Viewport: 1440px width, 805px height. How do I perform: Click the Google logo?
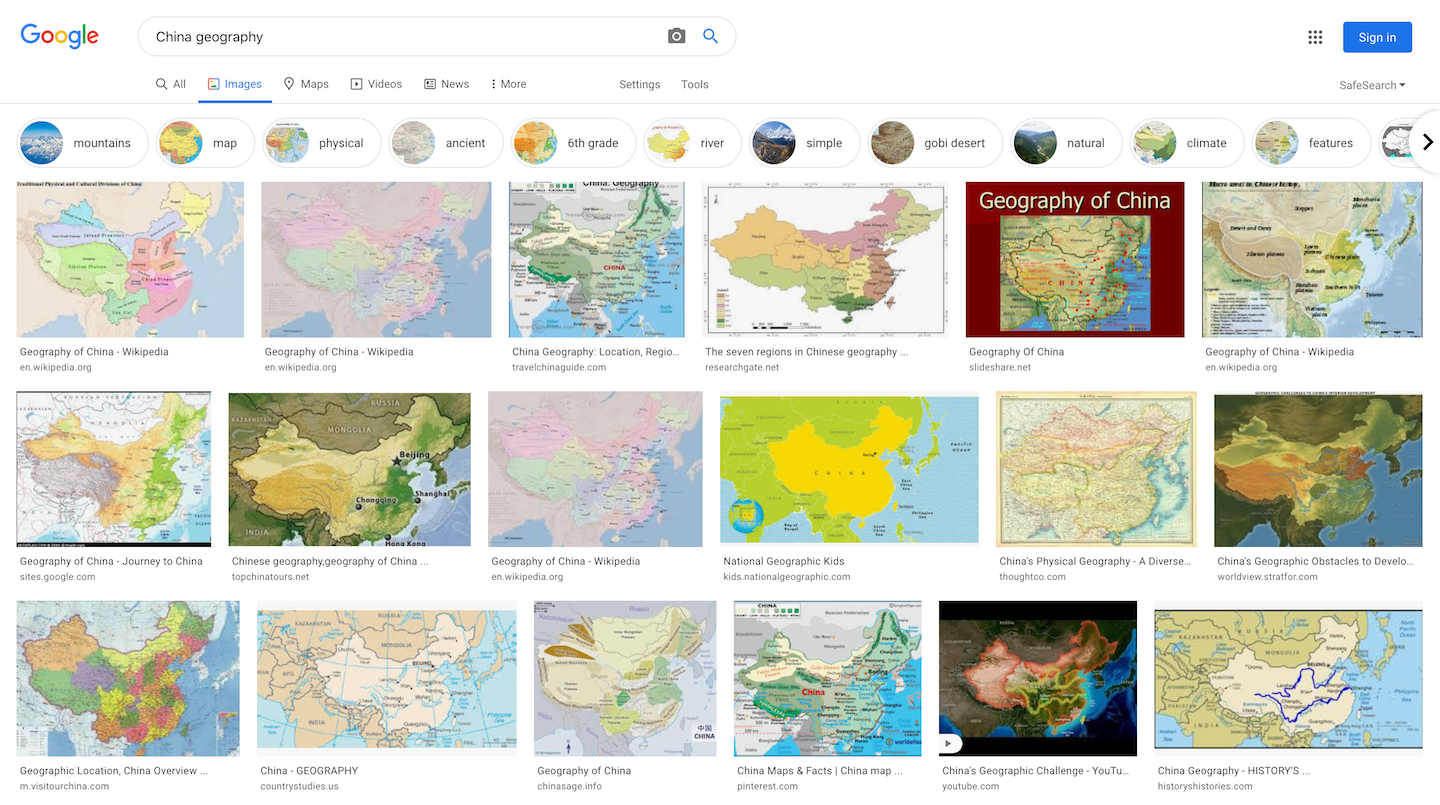click(x=60, y=36)
